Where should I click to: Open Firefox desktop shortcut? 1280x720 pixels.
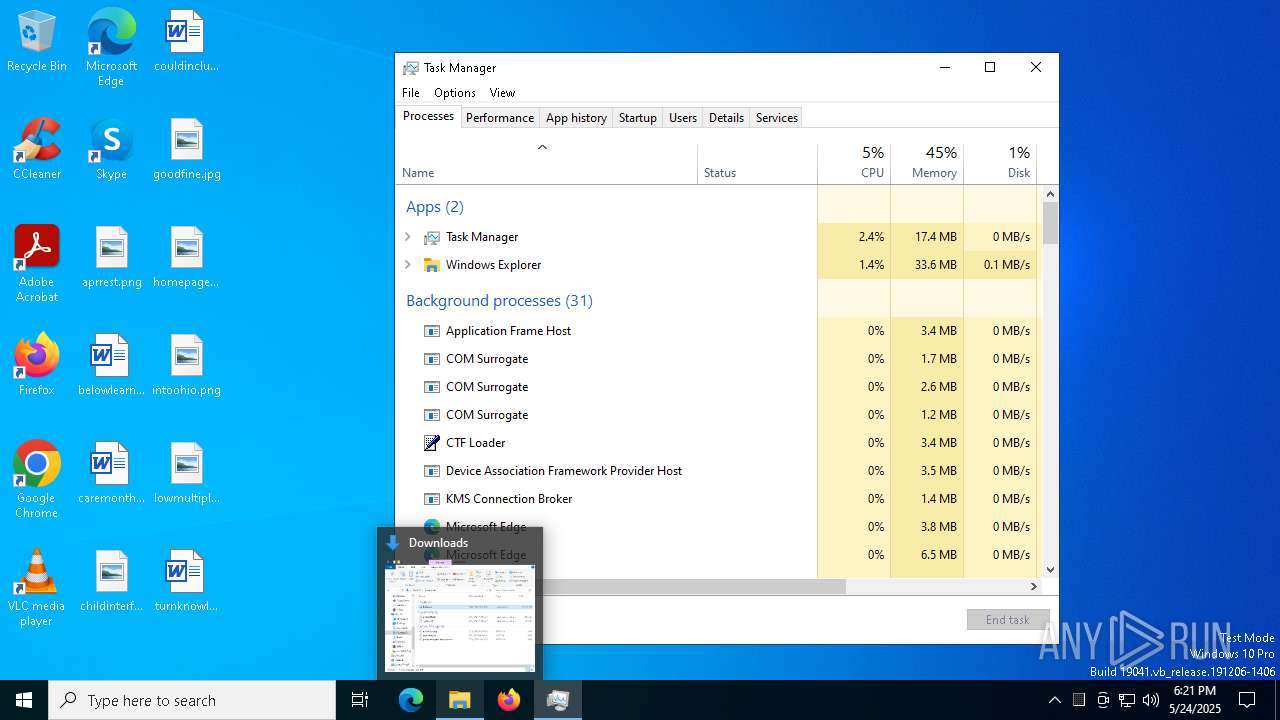point(37,365)
